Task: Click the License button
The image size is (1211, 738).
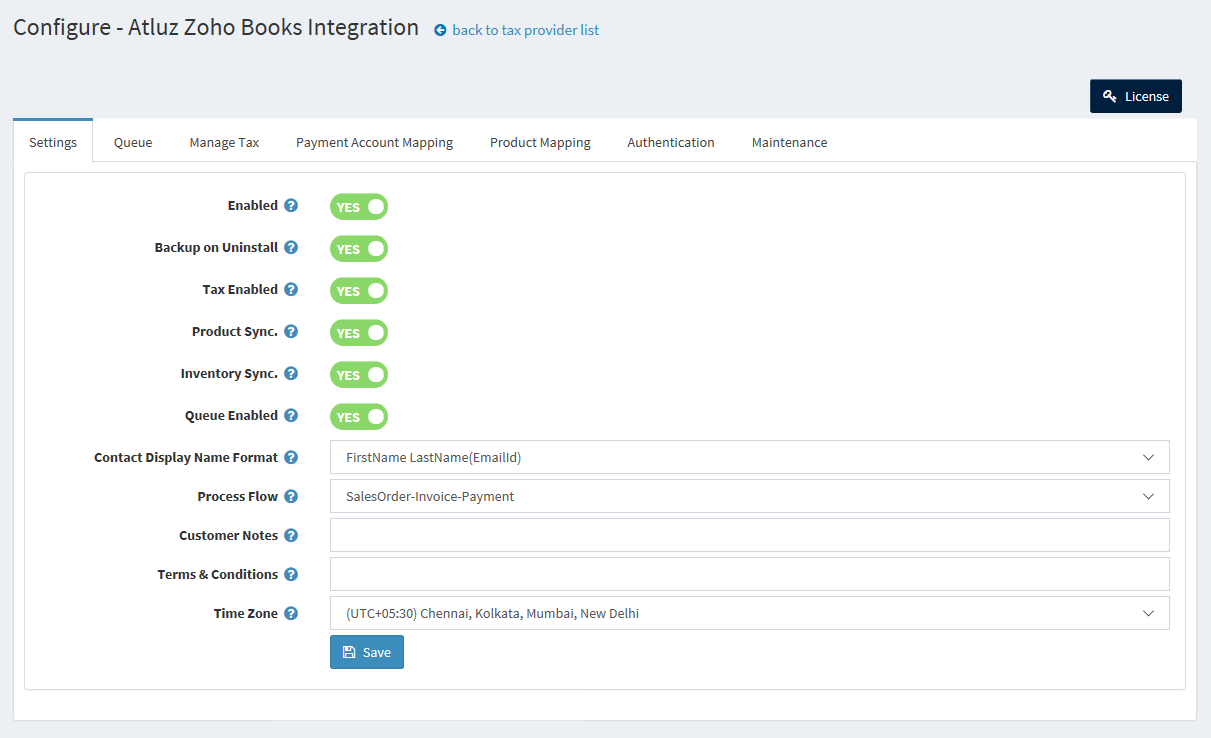Action: [1136, 96]
